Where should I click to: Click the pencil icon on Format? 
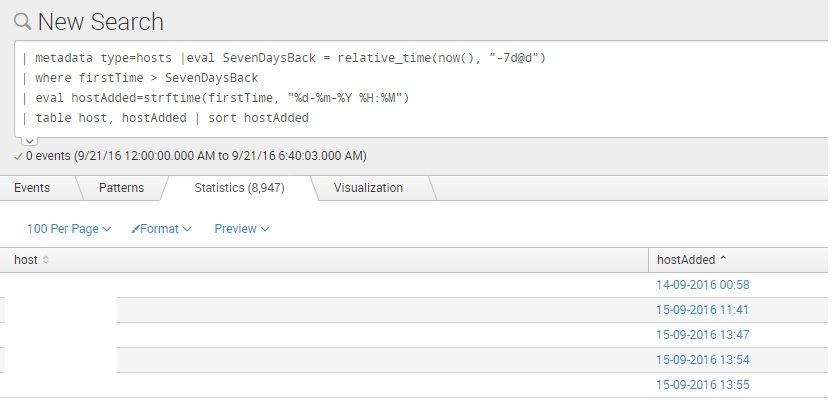(135, 229)
